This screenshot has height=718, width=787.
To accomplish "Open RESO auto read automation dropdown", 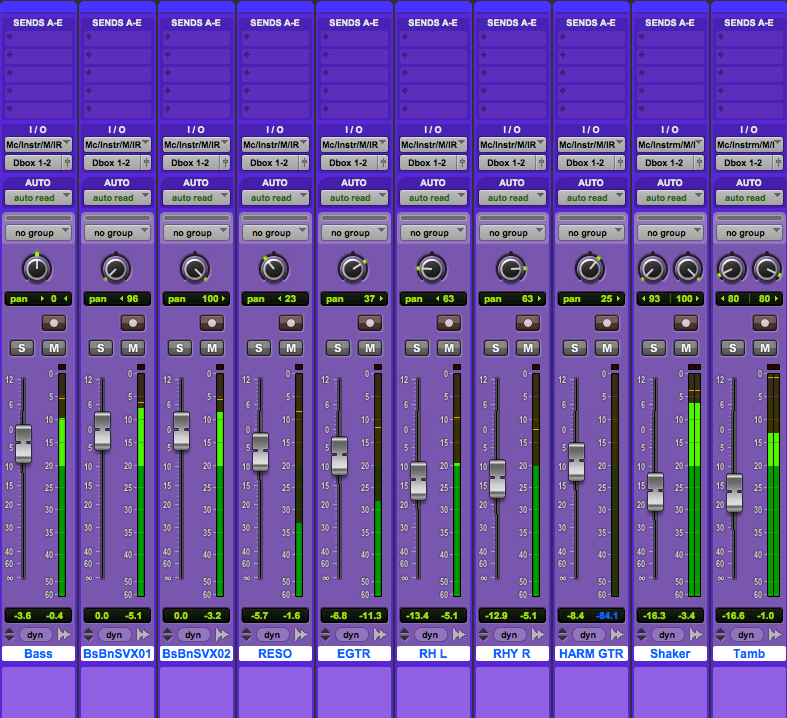I will (275, 198).
